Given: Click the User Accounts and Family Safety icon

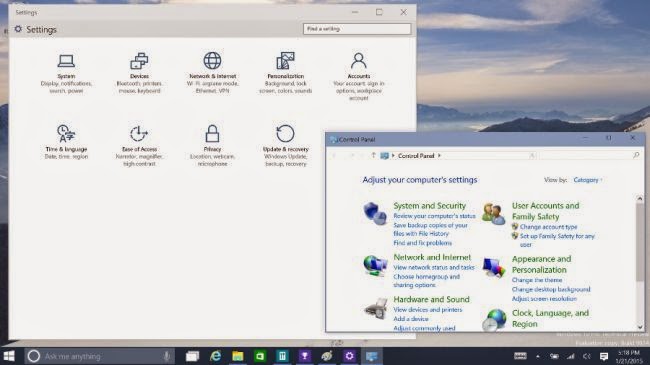Looking at the screenshot, I should tap(494, 214).
